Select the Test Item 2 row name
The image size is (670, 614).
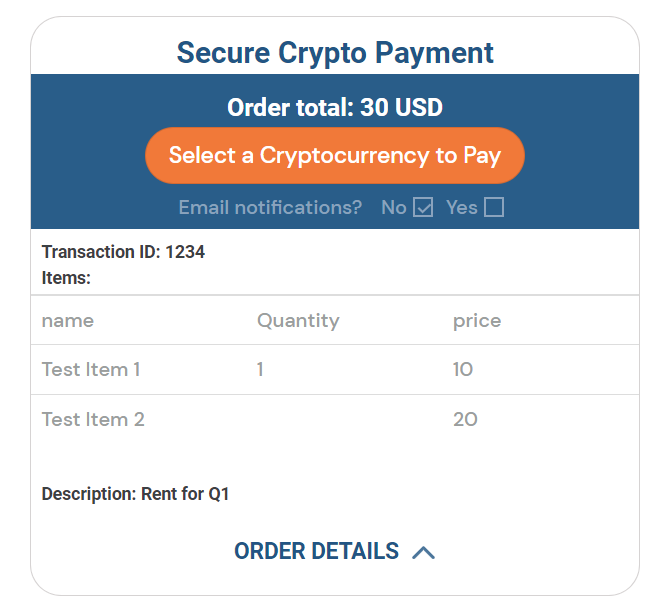click(x=93, y=420)
